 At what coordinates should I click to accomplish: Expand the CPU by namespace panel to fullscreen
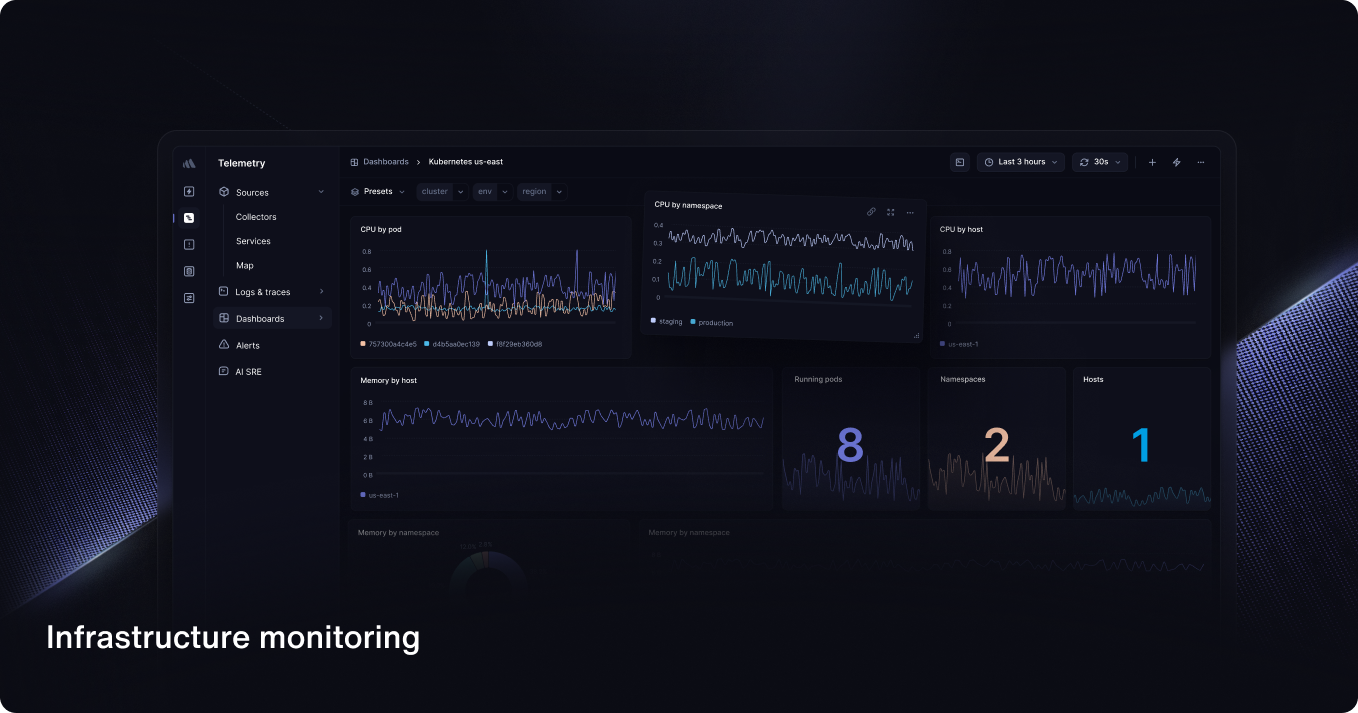pyautogui.click(x=891, y=212)
